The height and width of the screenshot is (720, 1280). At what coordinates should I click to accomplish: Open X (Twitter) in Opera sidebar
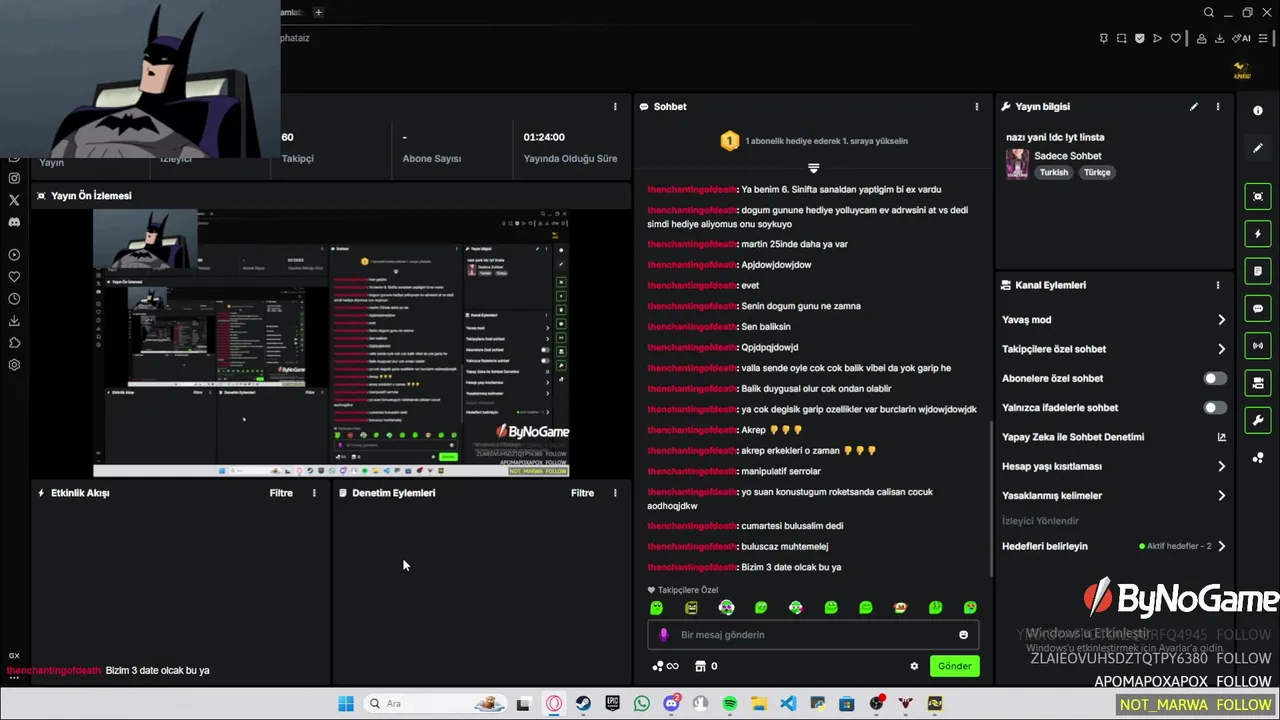[x=14, y=200]
